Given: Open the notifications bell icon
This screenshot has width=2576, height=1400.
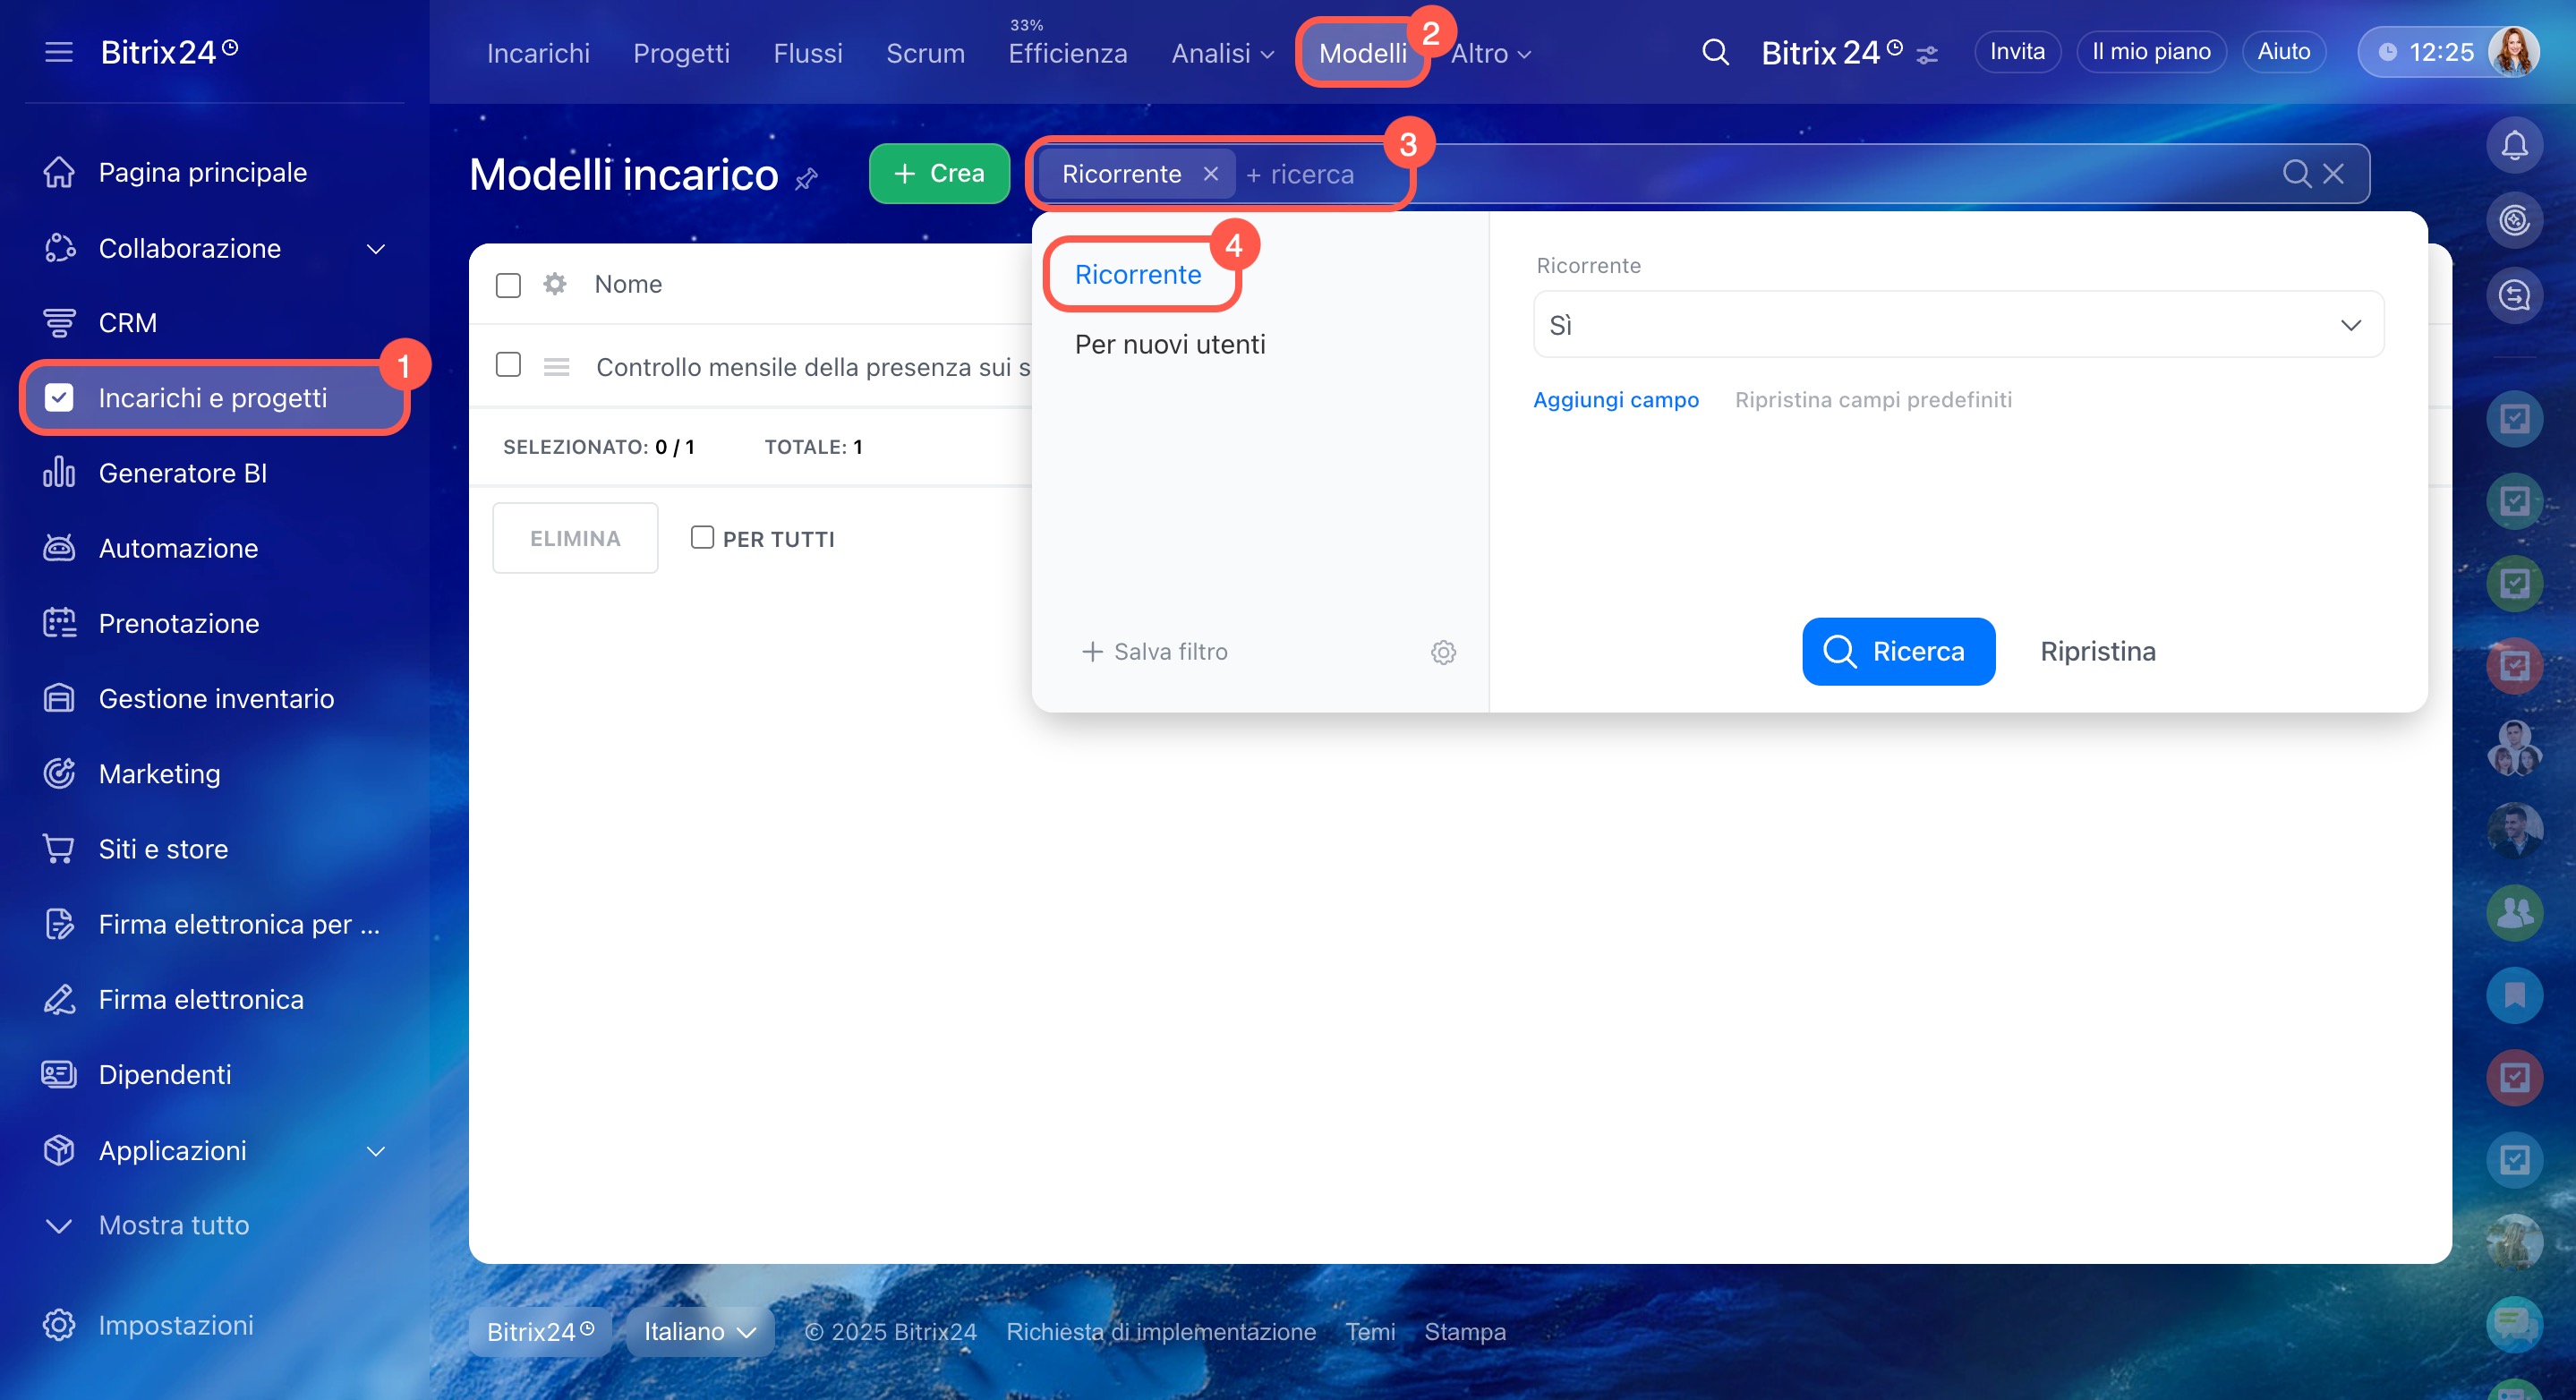Looking at the screenshot, I should 2513,146.
